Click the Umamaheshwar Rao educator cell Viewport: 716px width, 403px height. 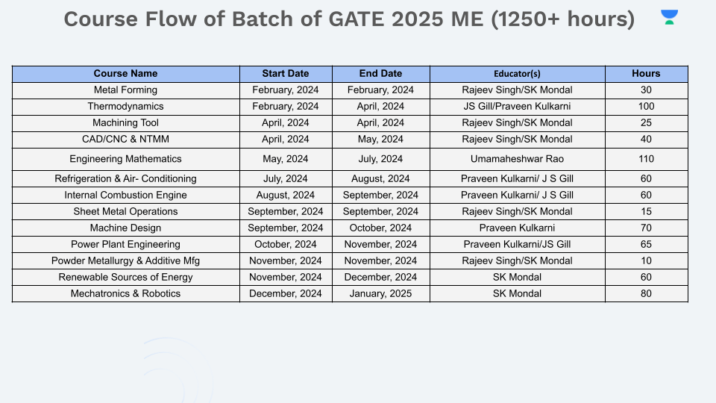pyautogui.click(x=517, y=159)
